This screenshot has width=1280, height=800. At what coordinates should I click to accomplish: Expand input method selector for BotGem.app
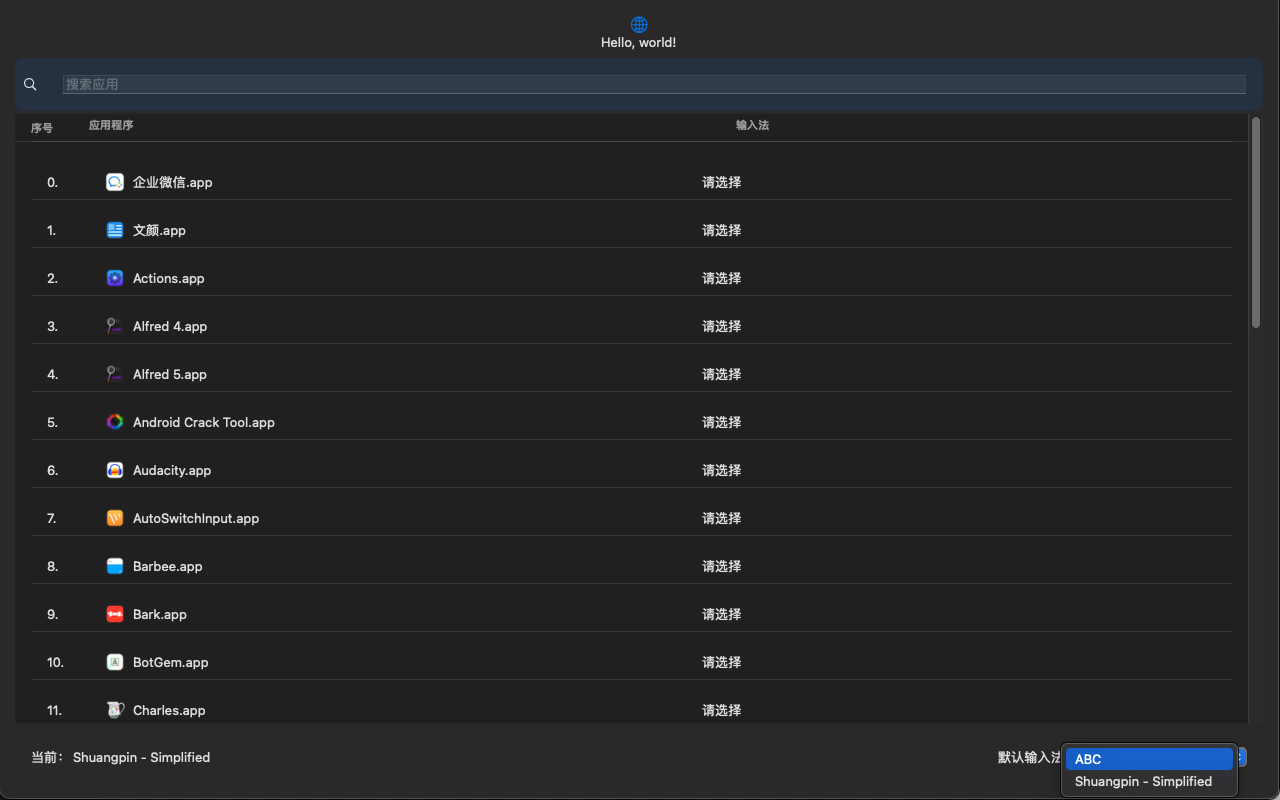[x=721, y=662]
